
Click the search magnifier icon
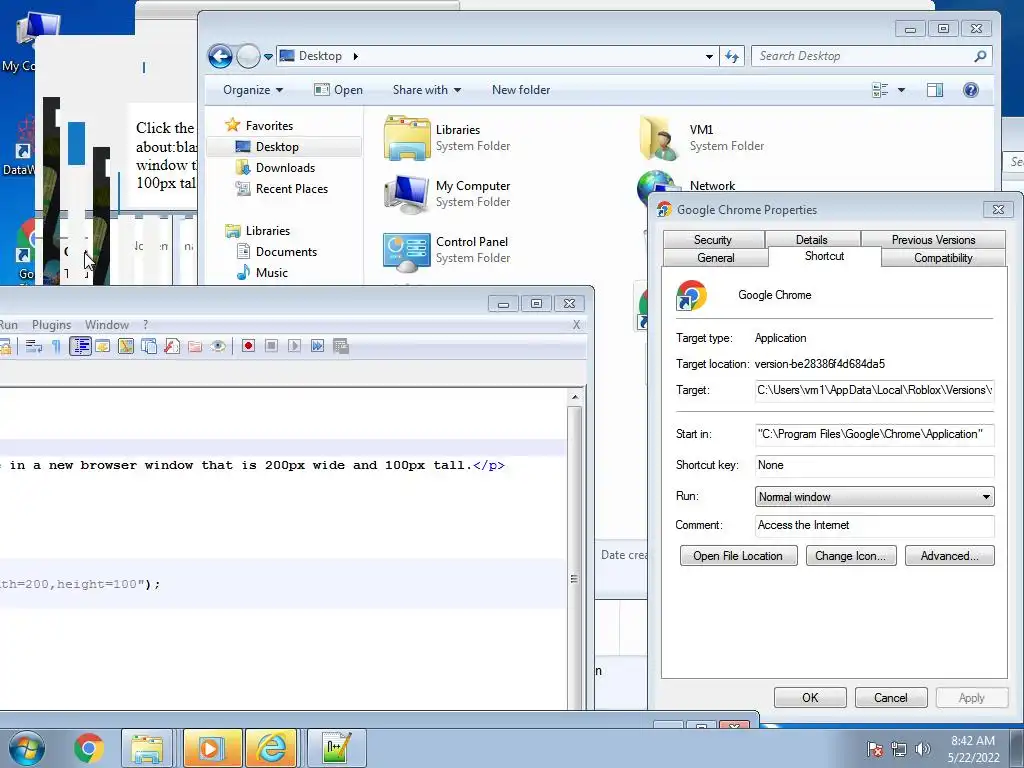tap(980, 56)
